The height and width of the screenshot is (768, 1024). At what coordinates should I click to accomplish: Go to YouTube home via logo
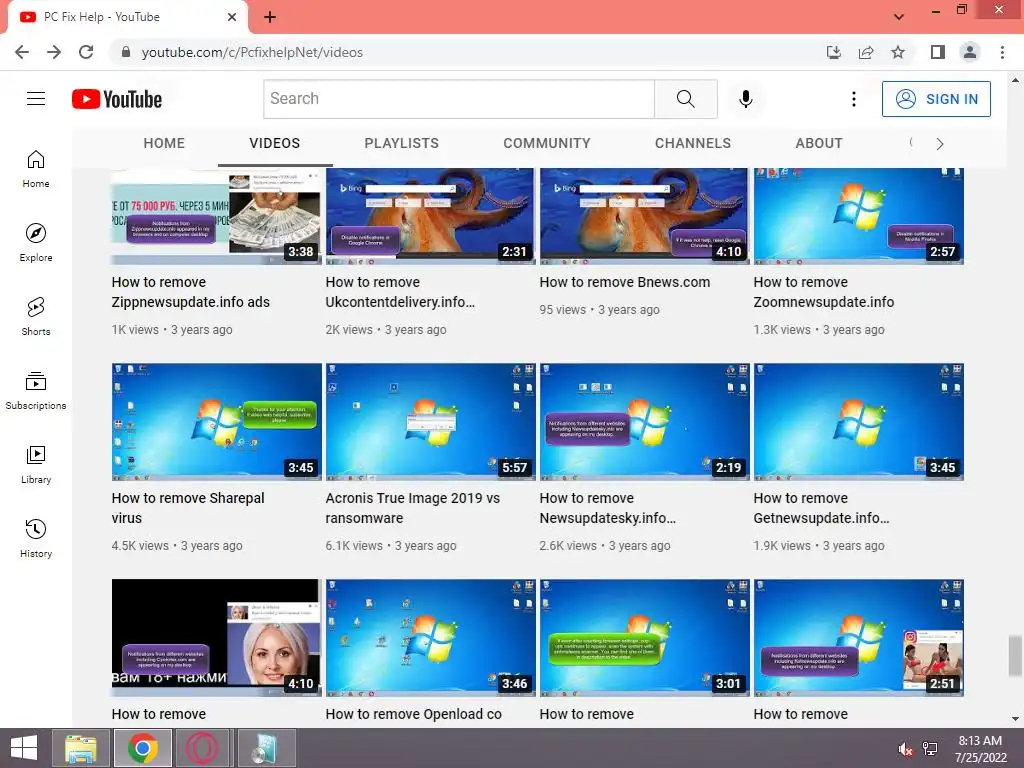pos(117,99)
